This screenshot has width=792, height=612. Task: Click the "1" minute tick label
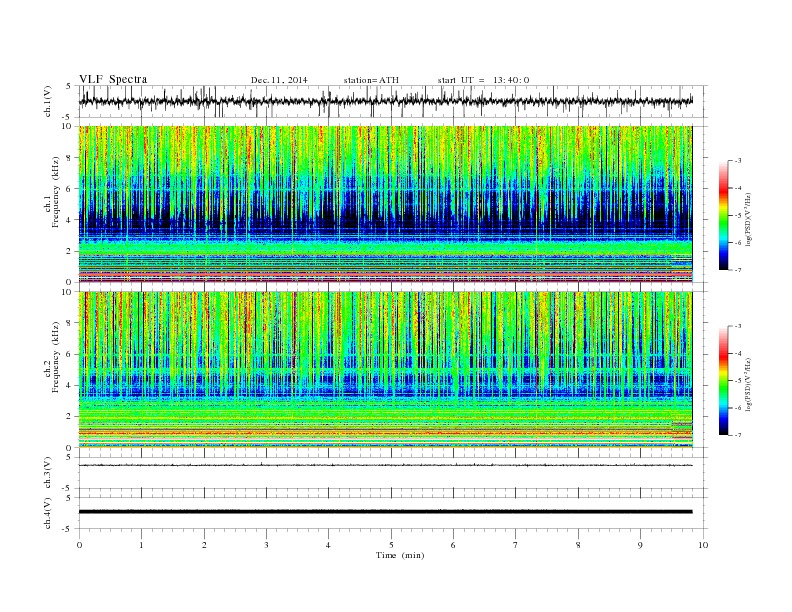point(141,545)
